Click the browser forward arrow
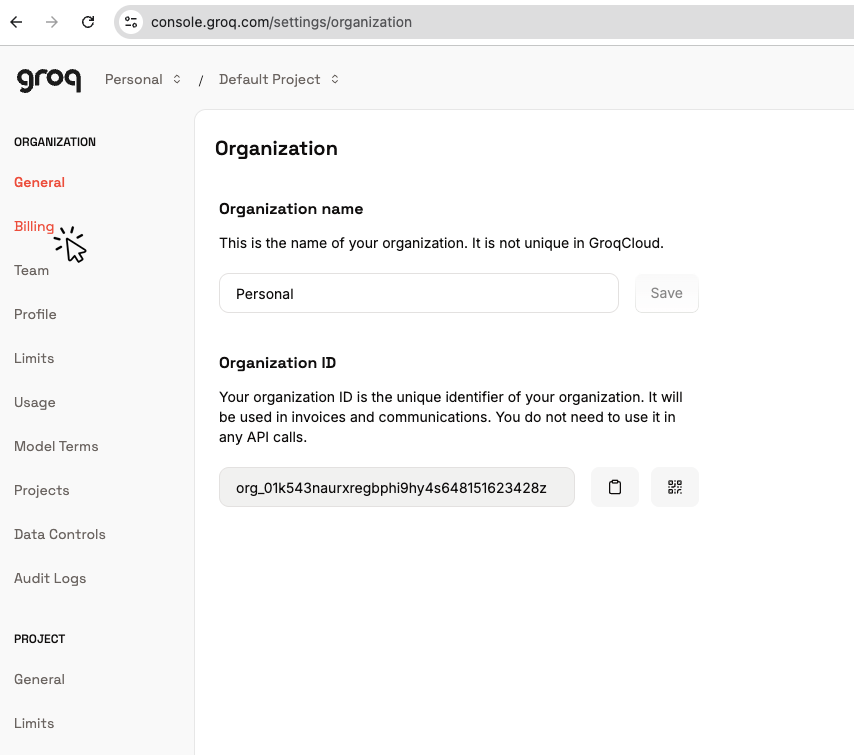The height and width of the screenshot is (755, 854). coord(52,22)
